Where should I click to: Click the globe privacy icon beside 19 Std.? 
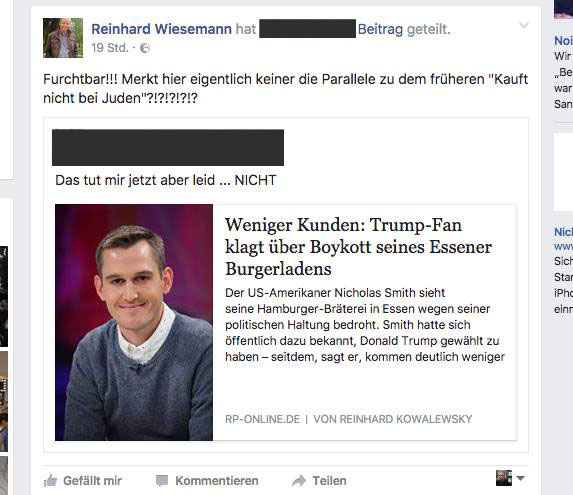(x=145, y=48)
